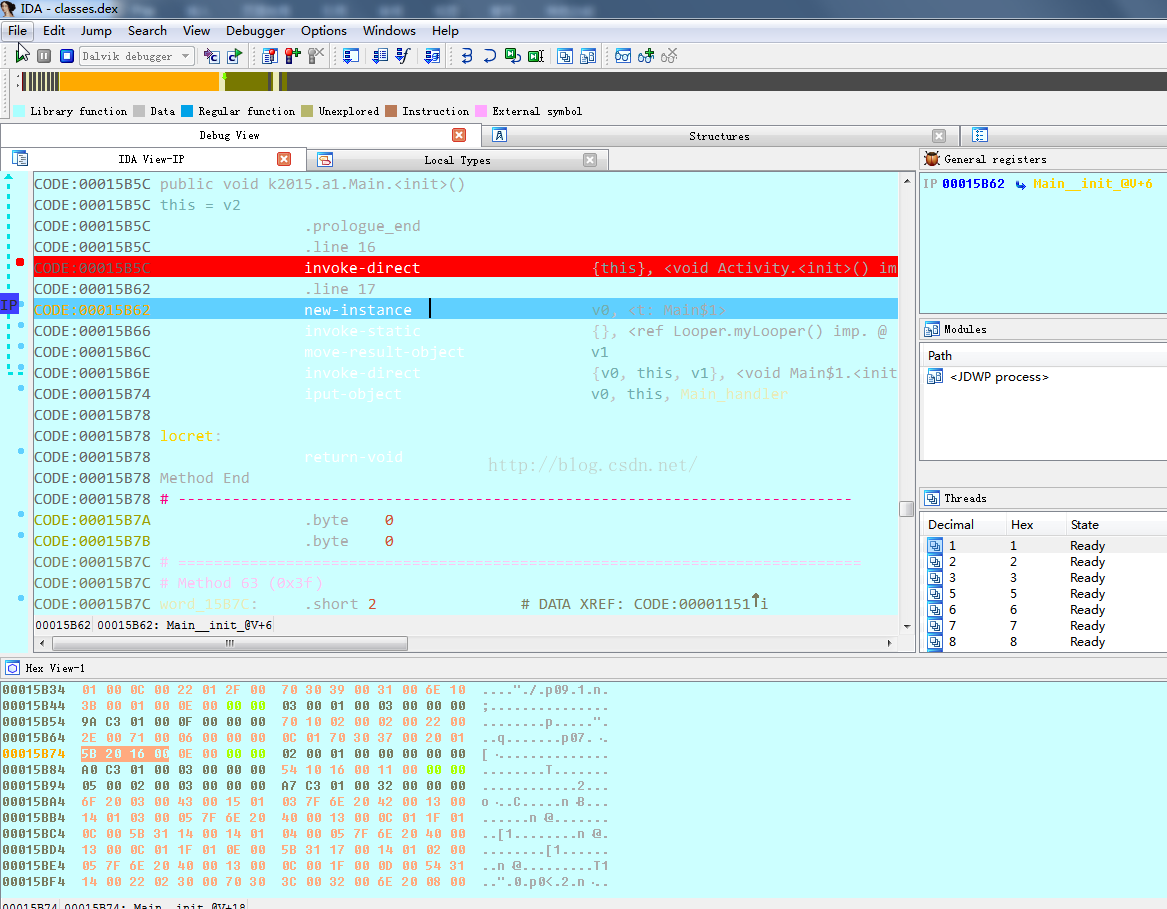Click the External symbol pink legend swatch

tap(481, 111)
